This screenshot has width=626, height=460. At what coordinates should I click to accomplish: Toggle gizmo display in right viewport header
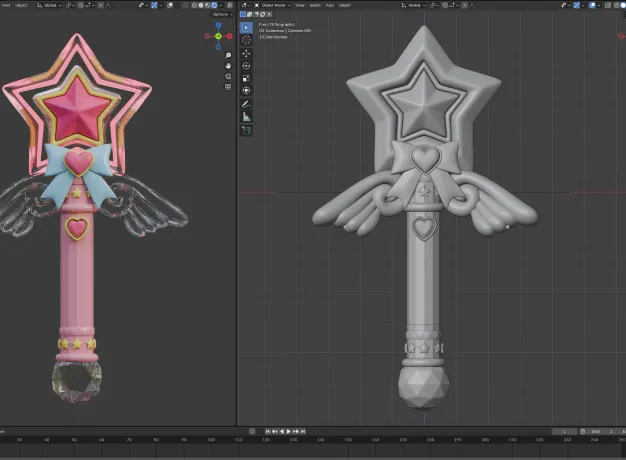(576, 5)
